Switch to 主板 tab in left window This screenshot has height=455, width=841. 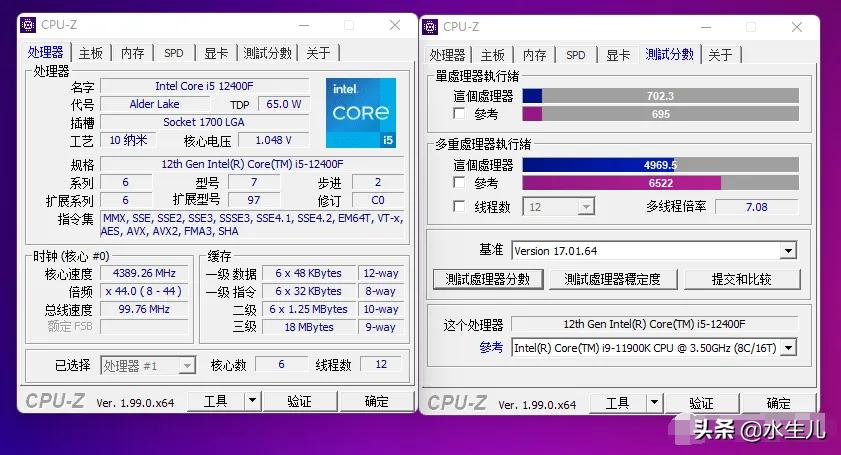tap(91, 53)
